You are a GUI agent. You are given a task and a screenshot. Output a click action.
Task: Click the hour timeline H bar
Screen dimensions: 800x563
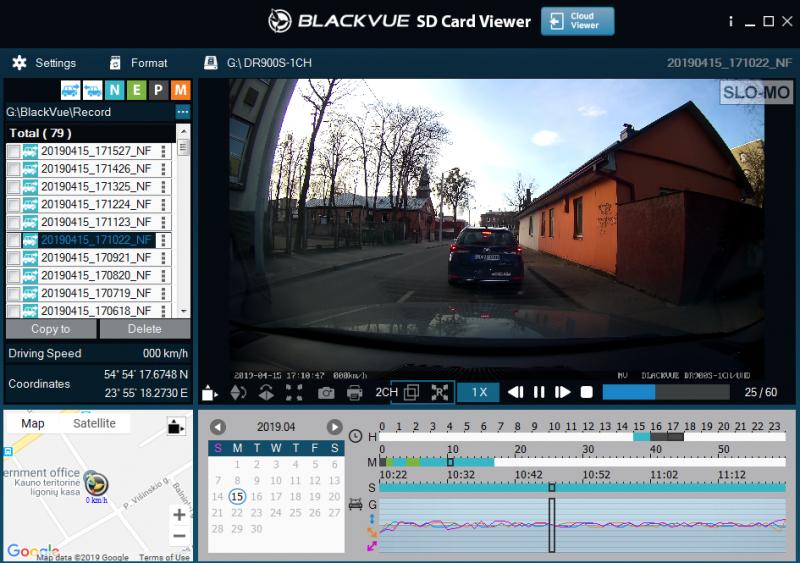point(582,437)
